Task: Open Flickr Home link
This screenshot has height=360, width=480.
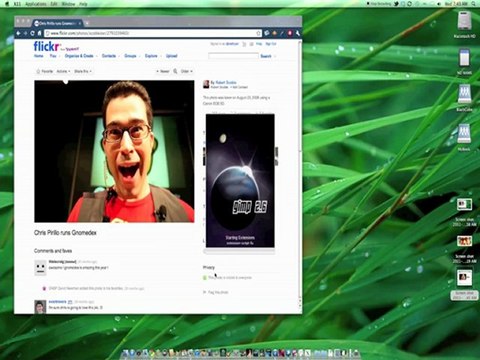Action: pyautogui.click(x=39, y=56)
